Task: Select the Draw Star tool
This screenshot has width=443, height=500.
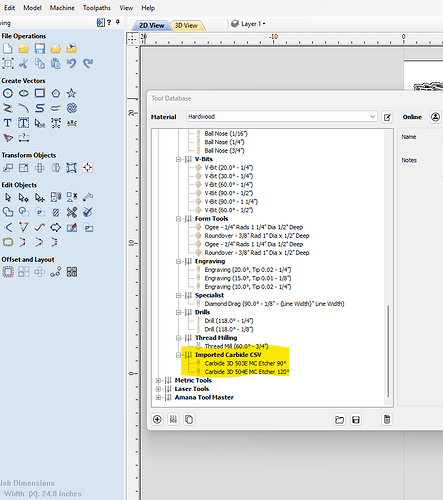Action: [72, 93]
